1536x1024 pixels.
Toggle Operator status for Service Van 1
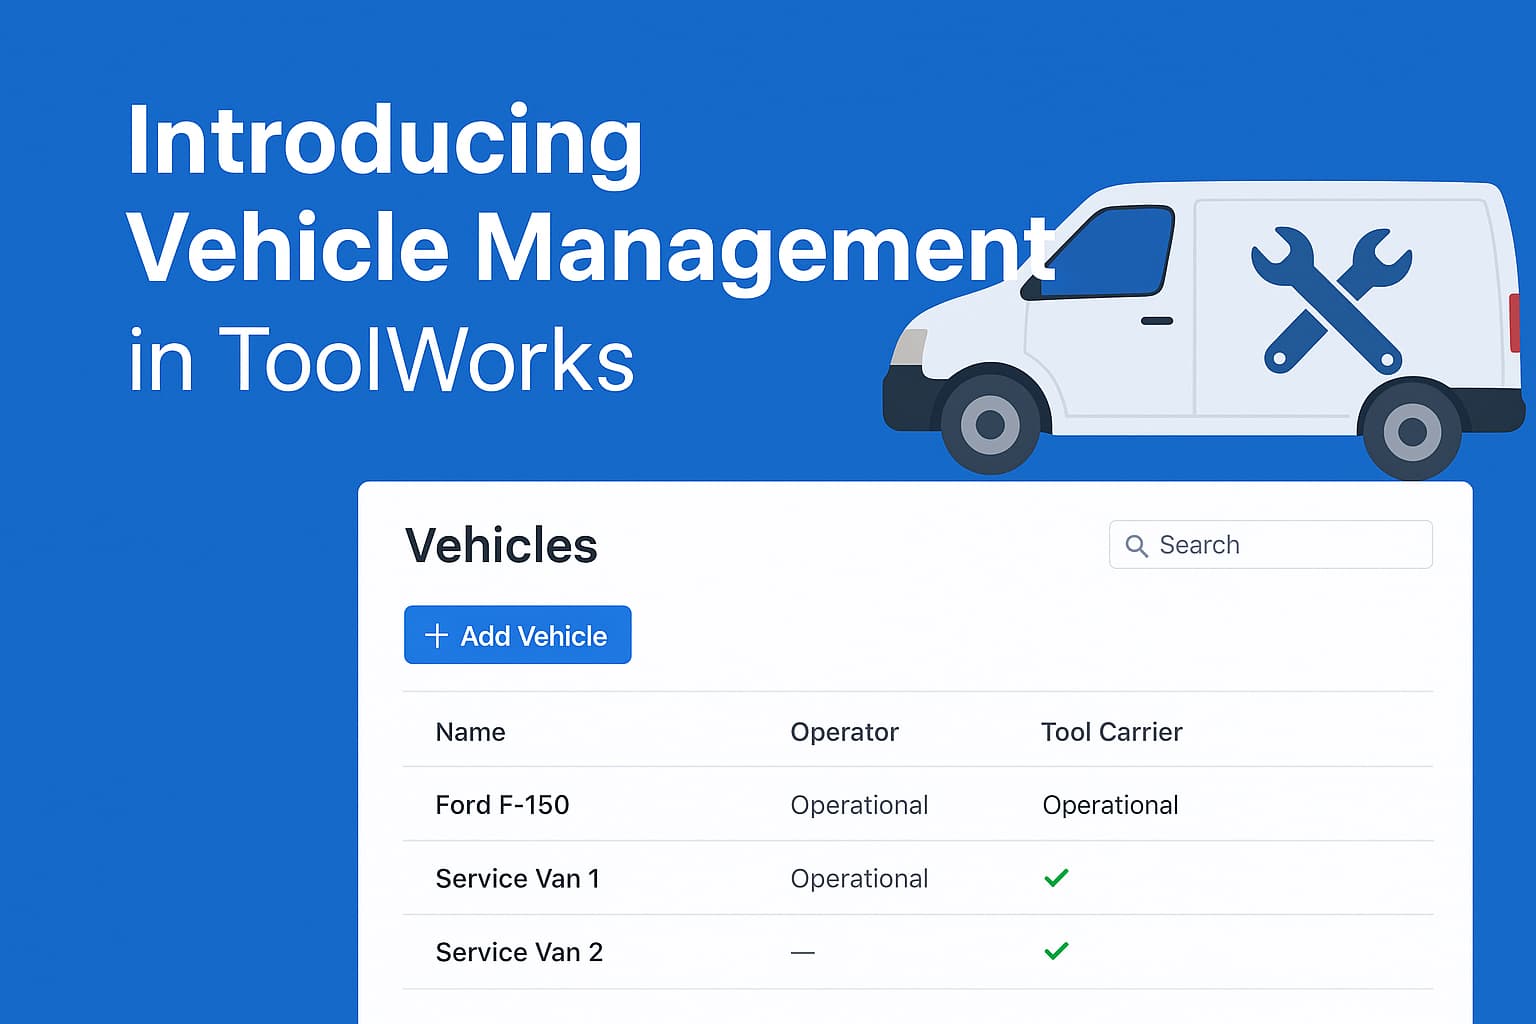[860, 878]
